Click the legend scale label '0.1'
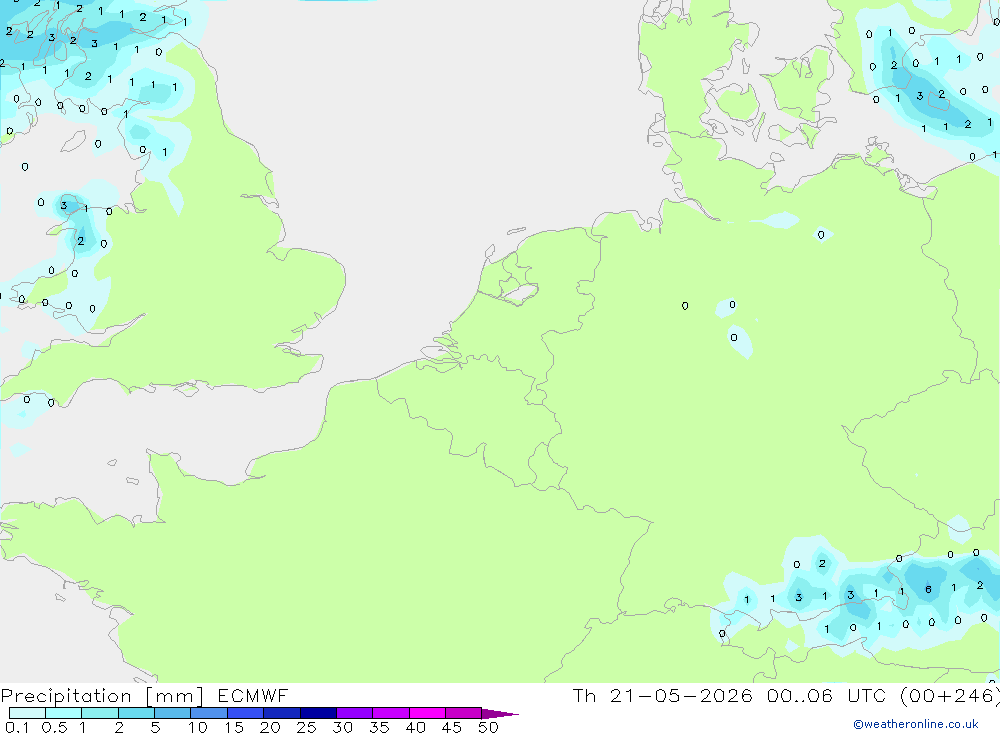This screenshot has width=1000, height=733. (x=17, y=727)
